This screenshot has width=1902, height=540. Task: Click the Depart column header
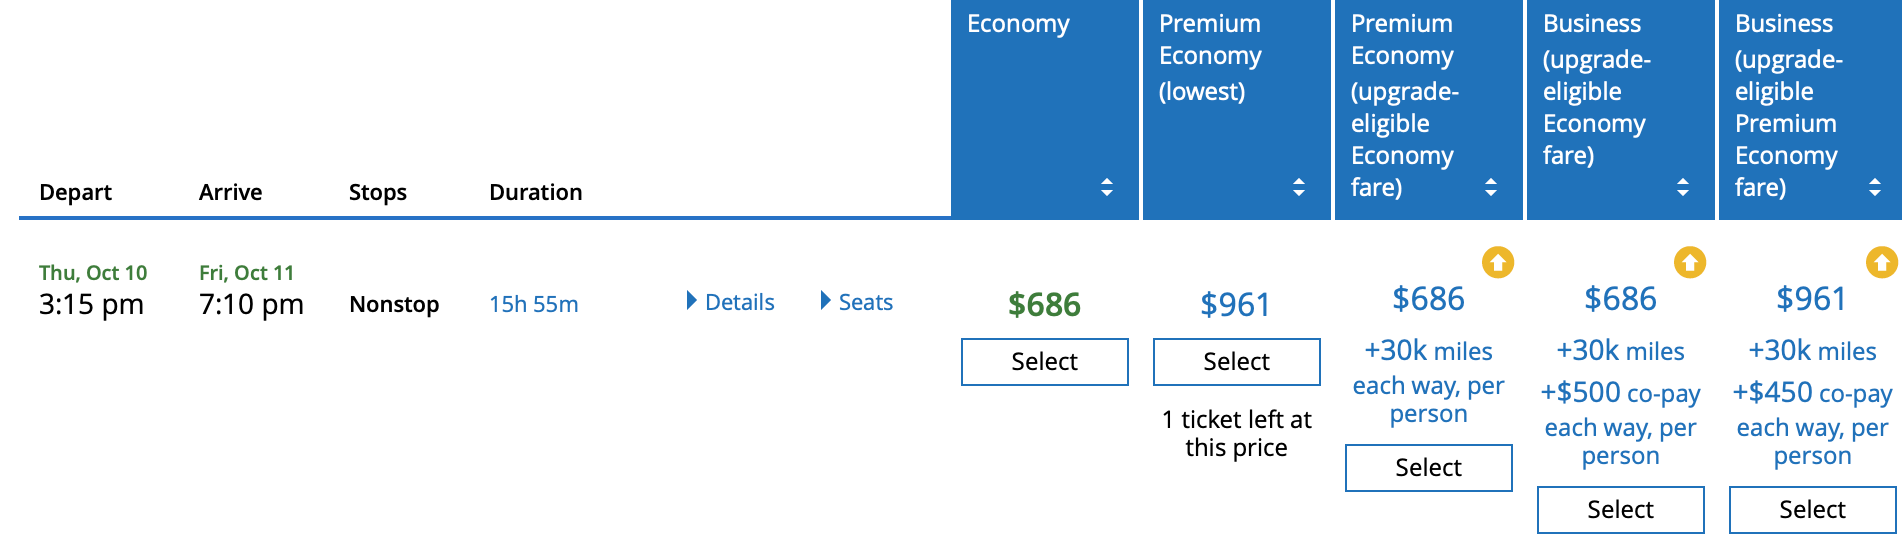point(75,192)
